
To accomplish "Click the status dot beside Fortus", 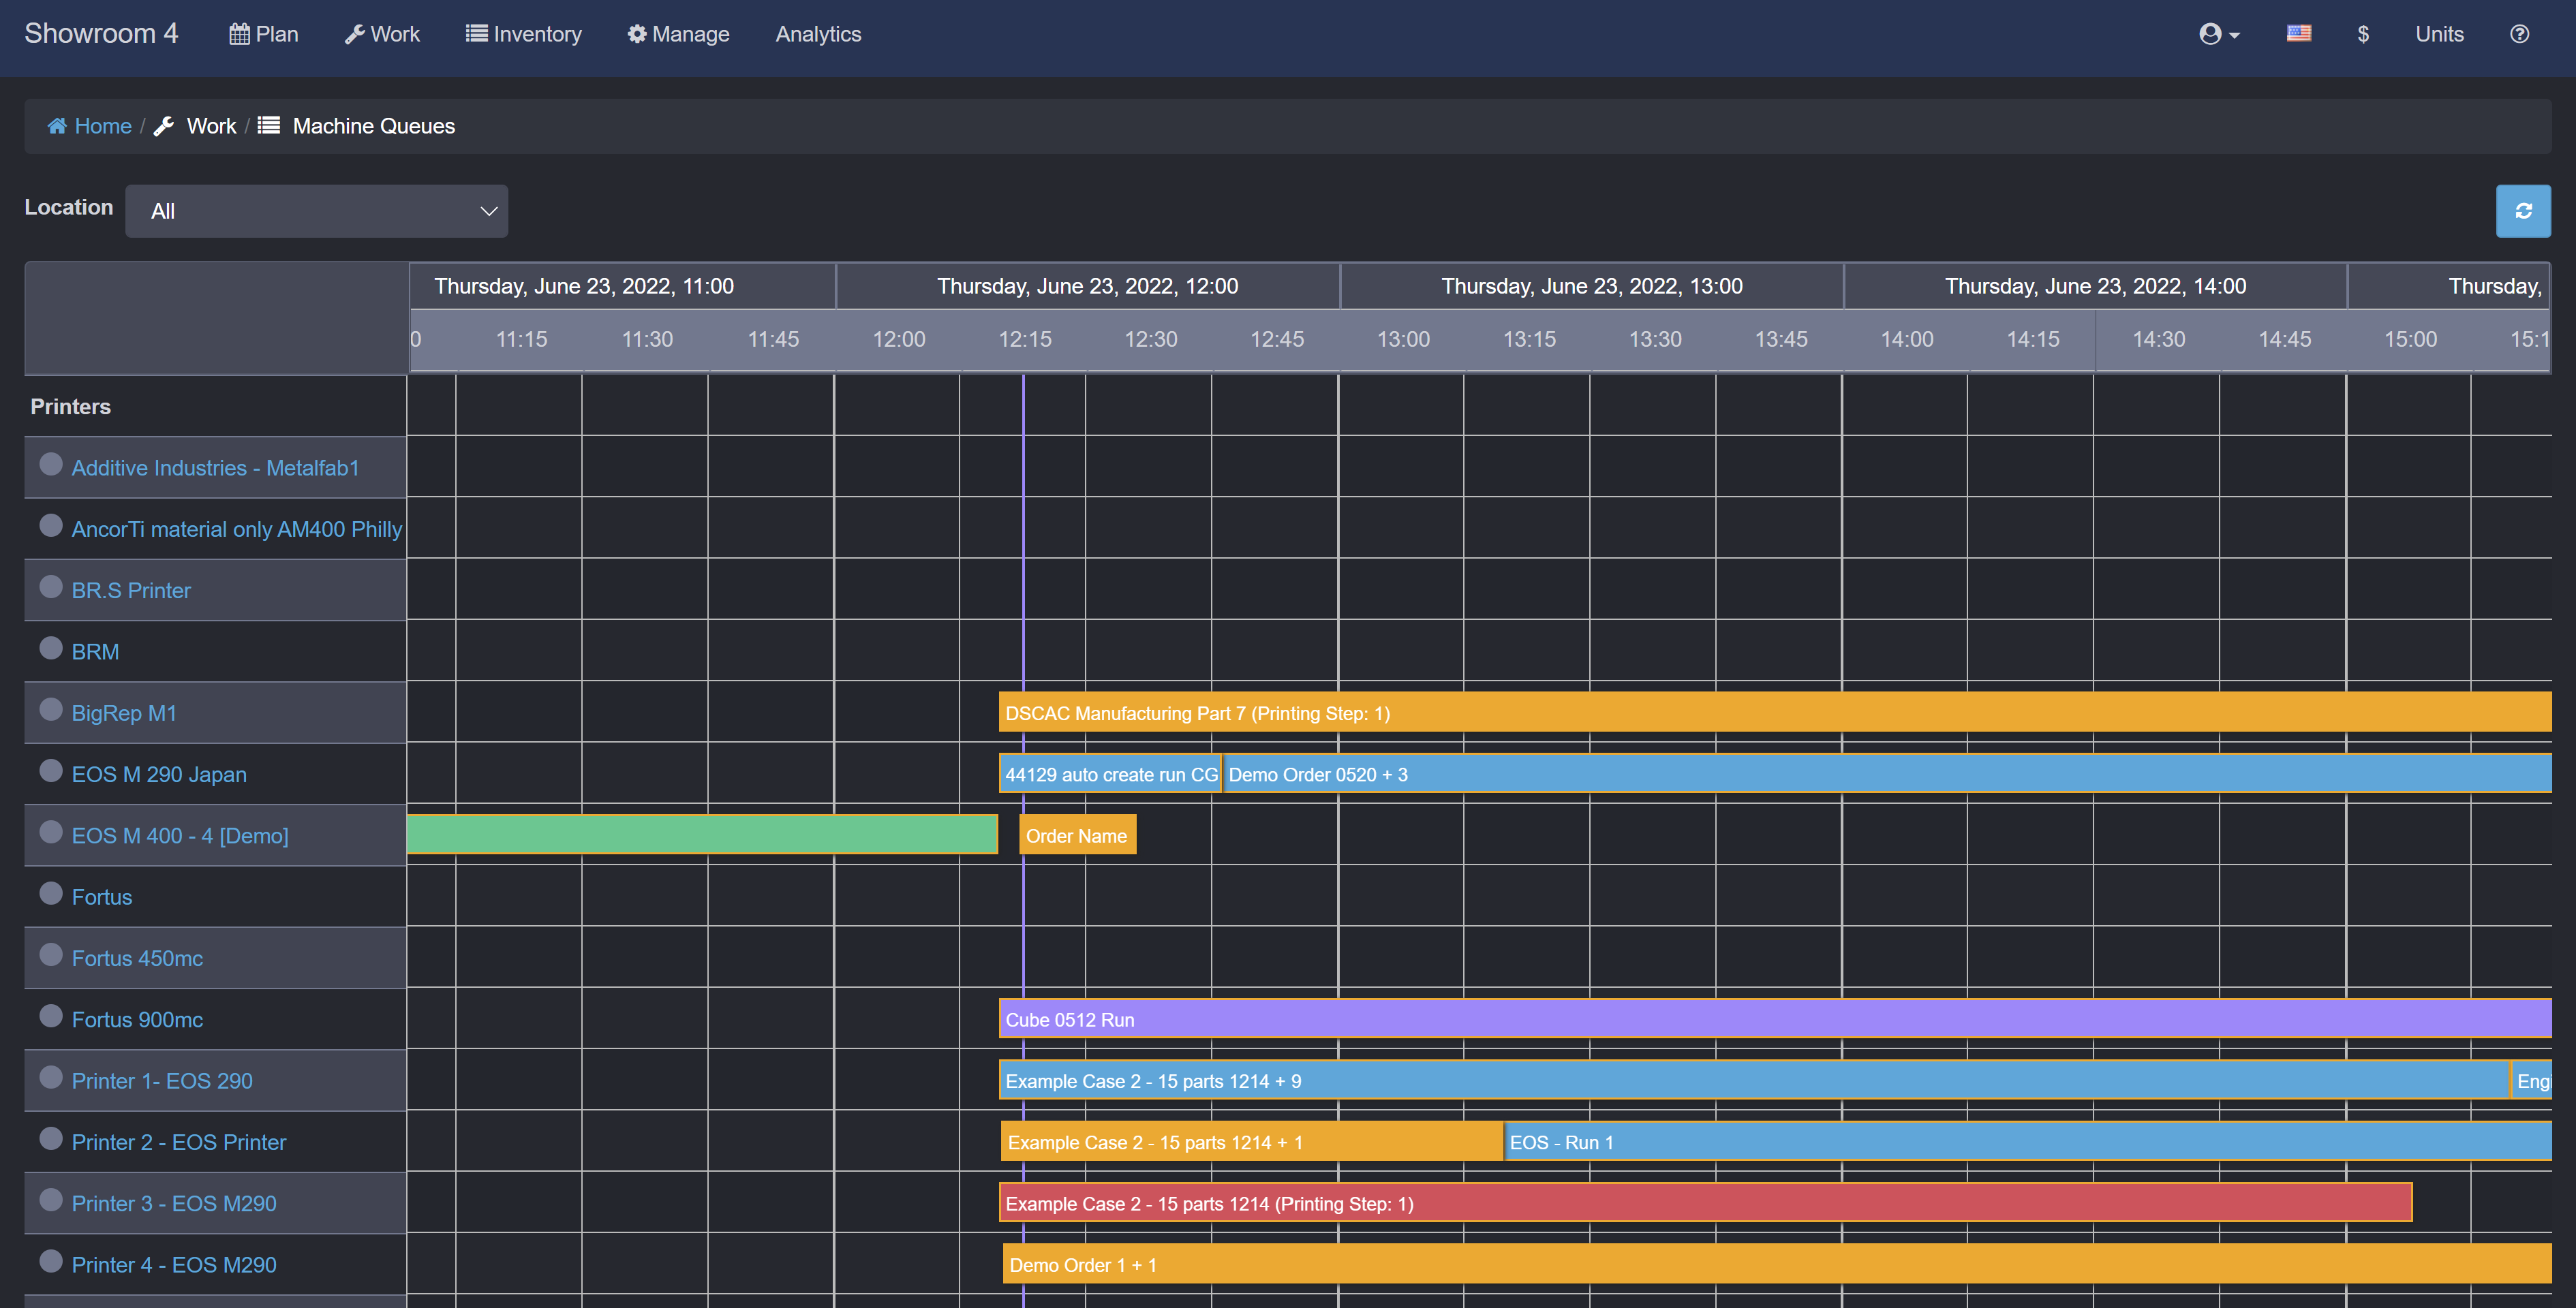I will [x=51, y=894].
